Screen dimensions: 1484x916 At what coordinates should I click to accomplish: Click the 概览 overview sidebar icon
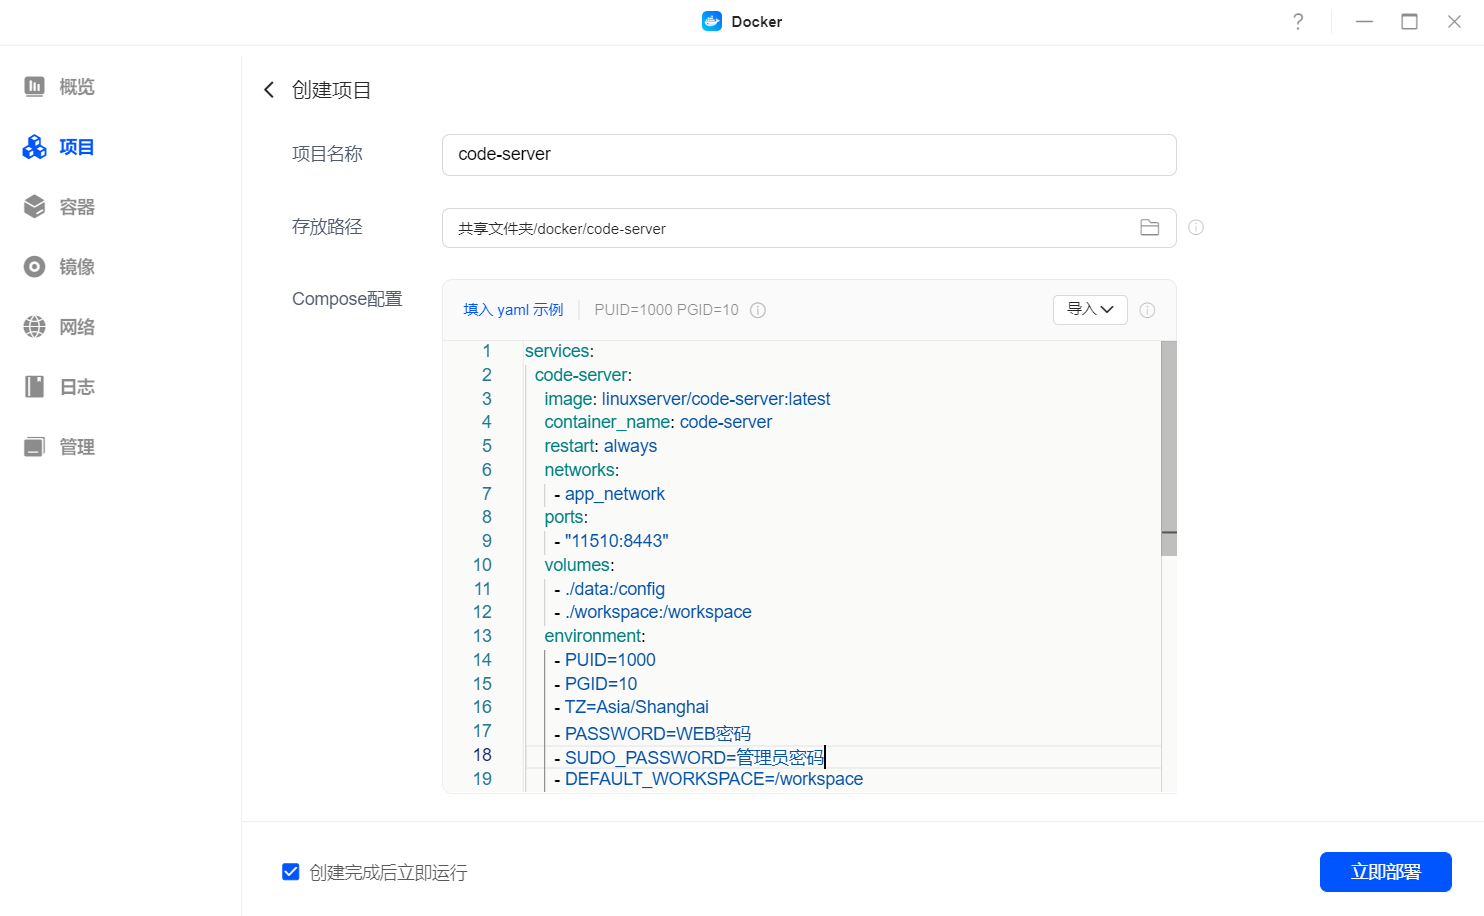[x=35, y=87]
